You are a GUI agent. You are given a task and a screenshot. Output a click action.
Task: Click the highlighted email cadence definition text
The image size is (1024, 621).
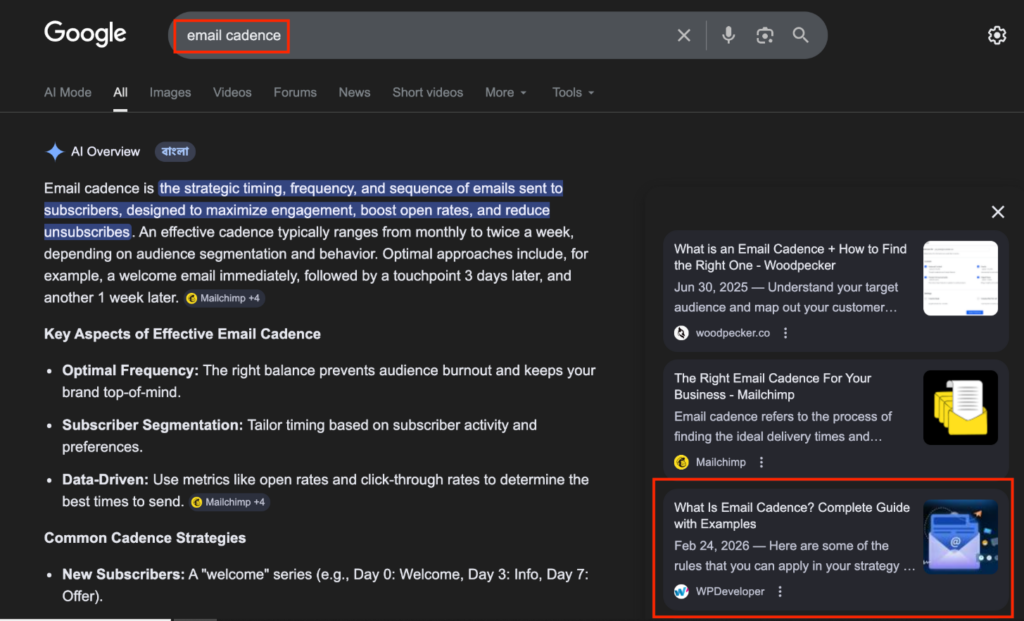tap(303, 210)
